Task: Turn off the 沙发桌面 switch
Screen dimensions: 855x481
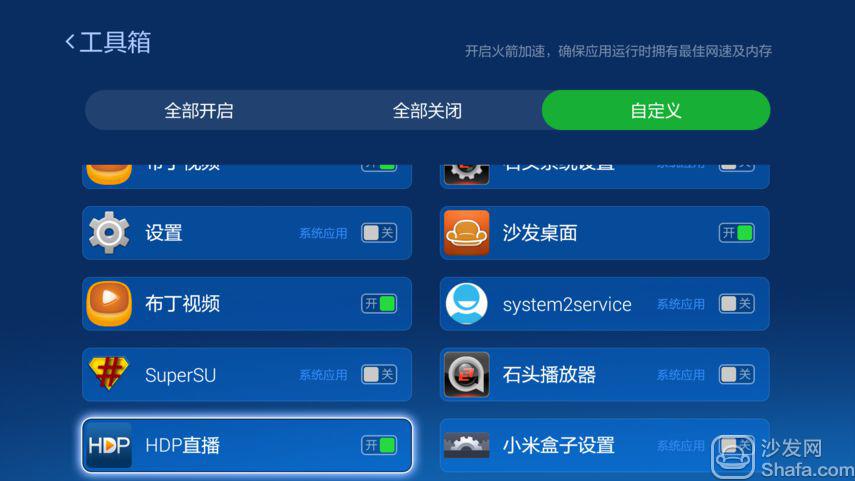Action: click(x=737, y=233)
